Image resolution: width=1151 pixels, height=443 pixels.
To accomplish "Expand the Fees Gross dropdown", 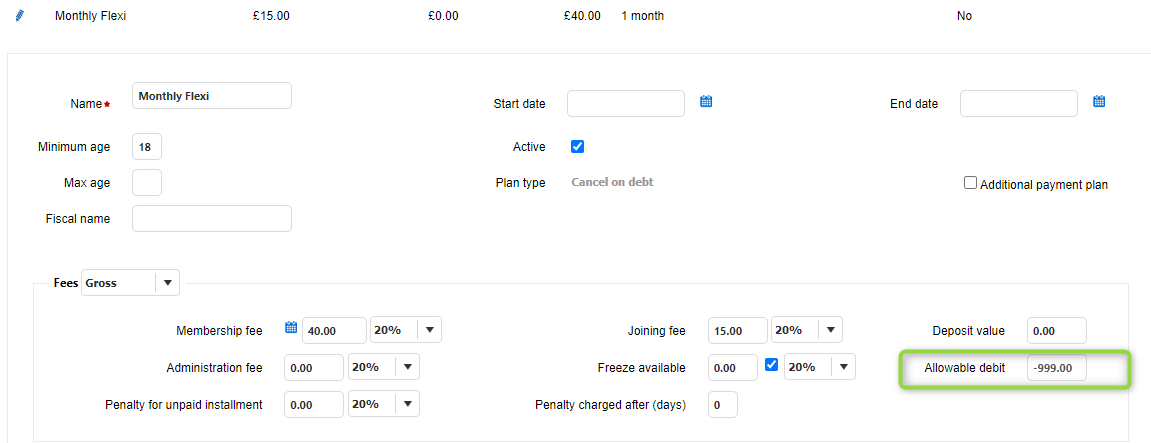I will [166, 283].
